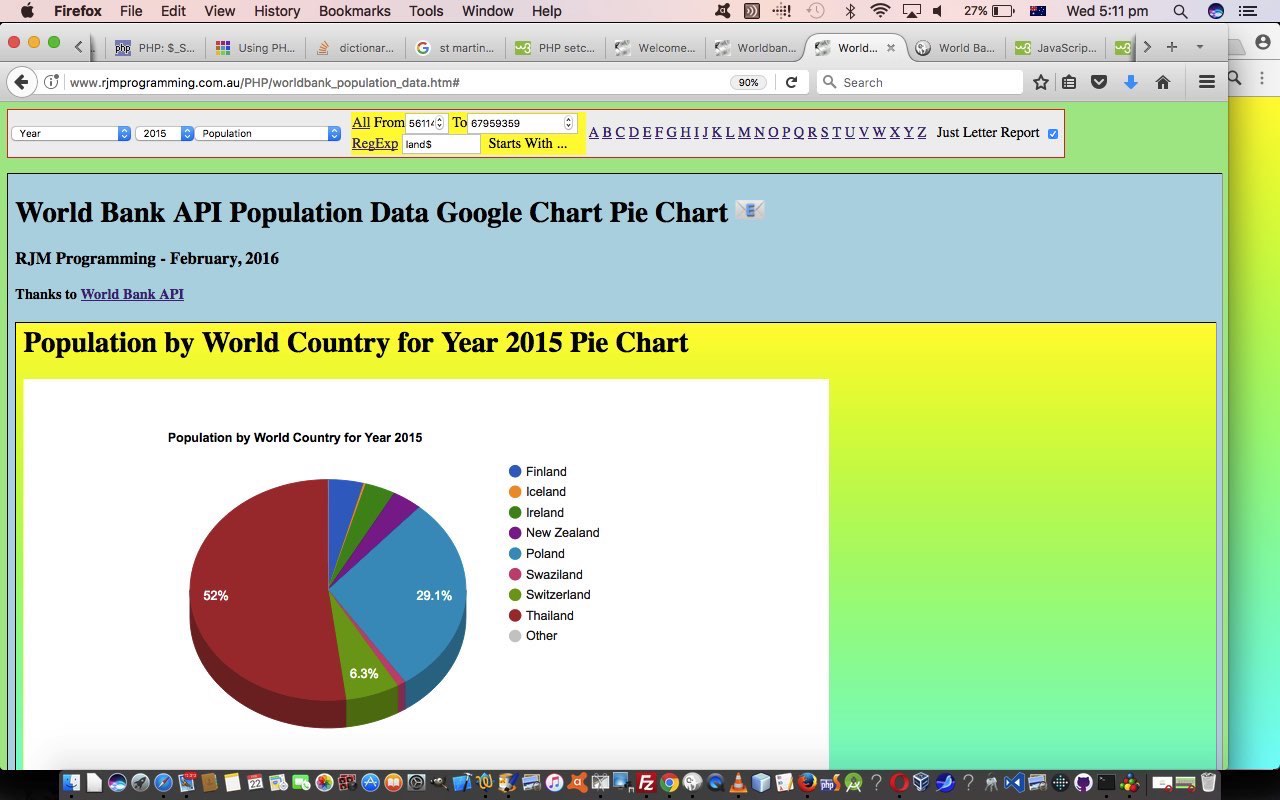Image resolution: width=1280 pixels, height=800 pixels.
Task: Click the home button in the toolbar
Action: pos(1160,82)
